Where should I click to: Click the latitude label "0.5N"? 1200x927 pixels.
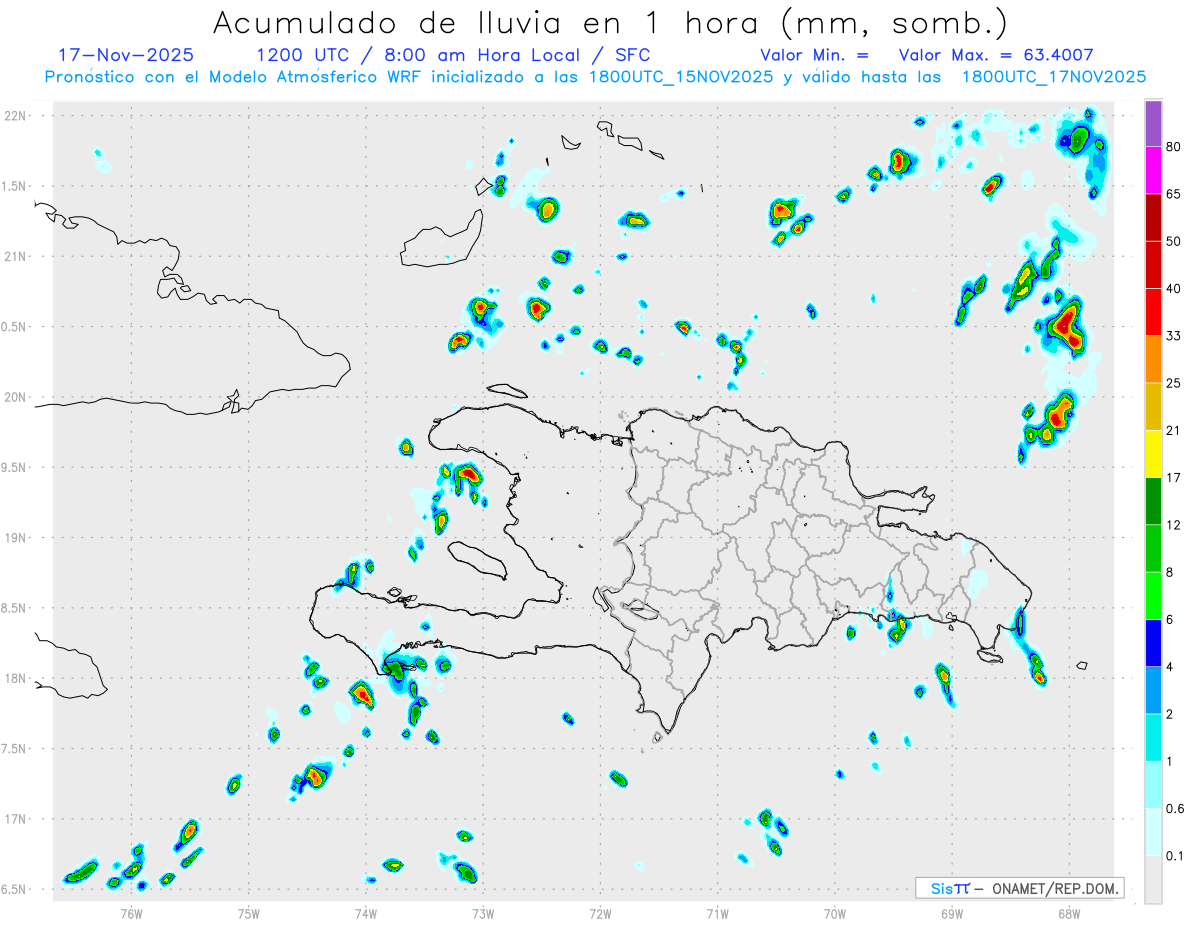(14, 327)
